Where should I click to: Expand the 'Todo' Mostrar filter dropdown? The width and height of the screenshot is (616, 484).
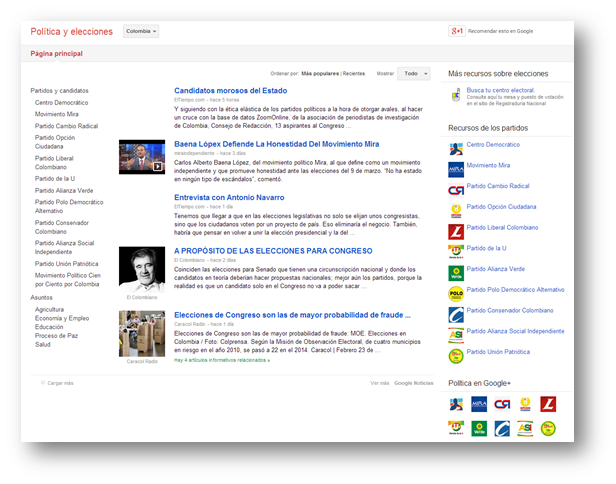[x=411, y=74]
